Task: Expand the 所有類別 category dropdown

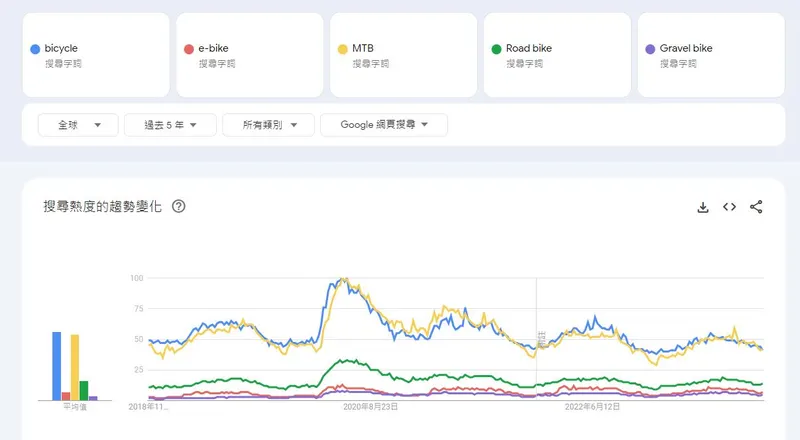Action: 263,125
